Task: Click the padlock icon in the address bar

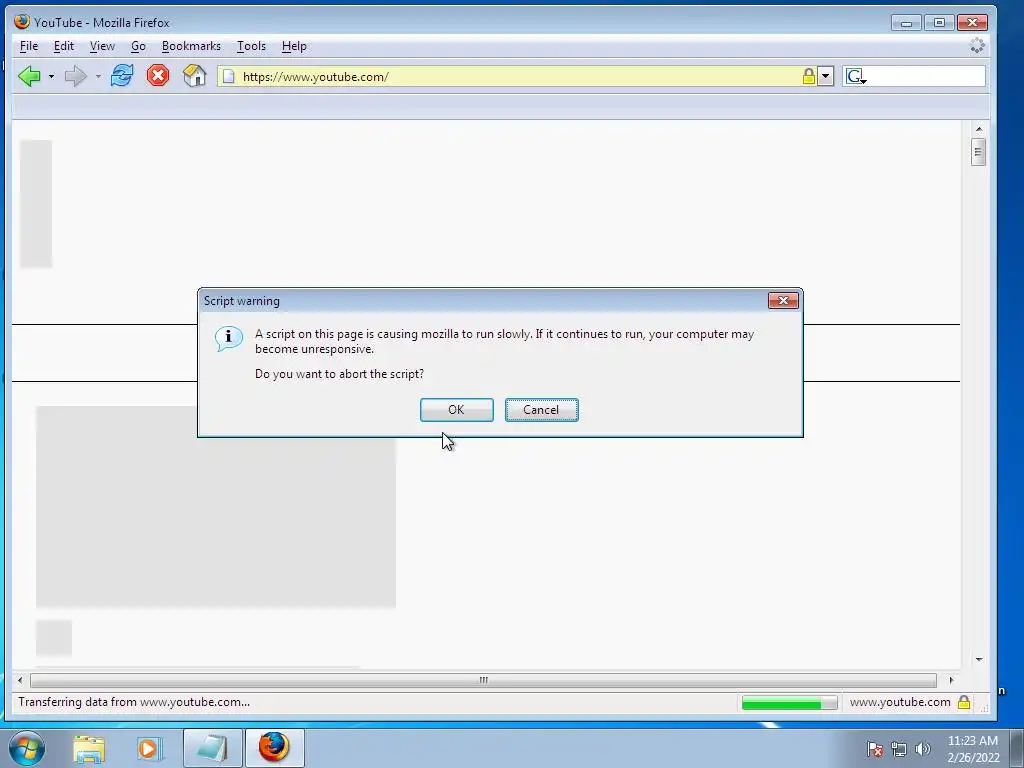Action: pos(808,76)
